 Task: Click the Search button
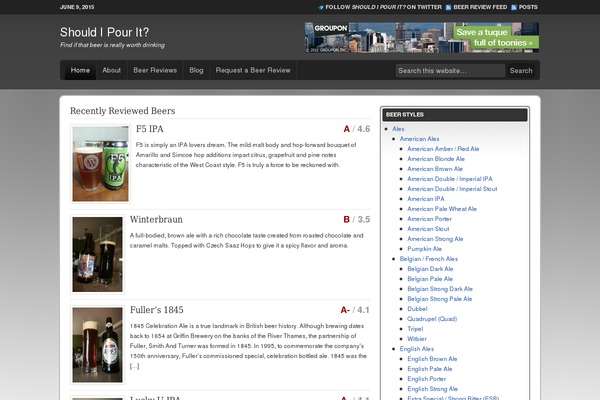[x=521, y=70]
